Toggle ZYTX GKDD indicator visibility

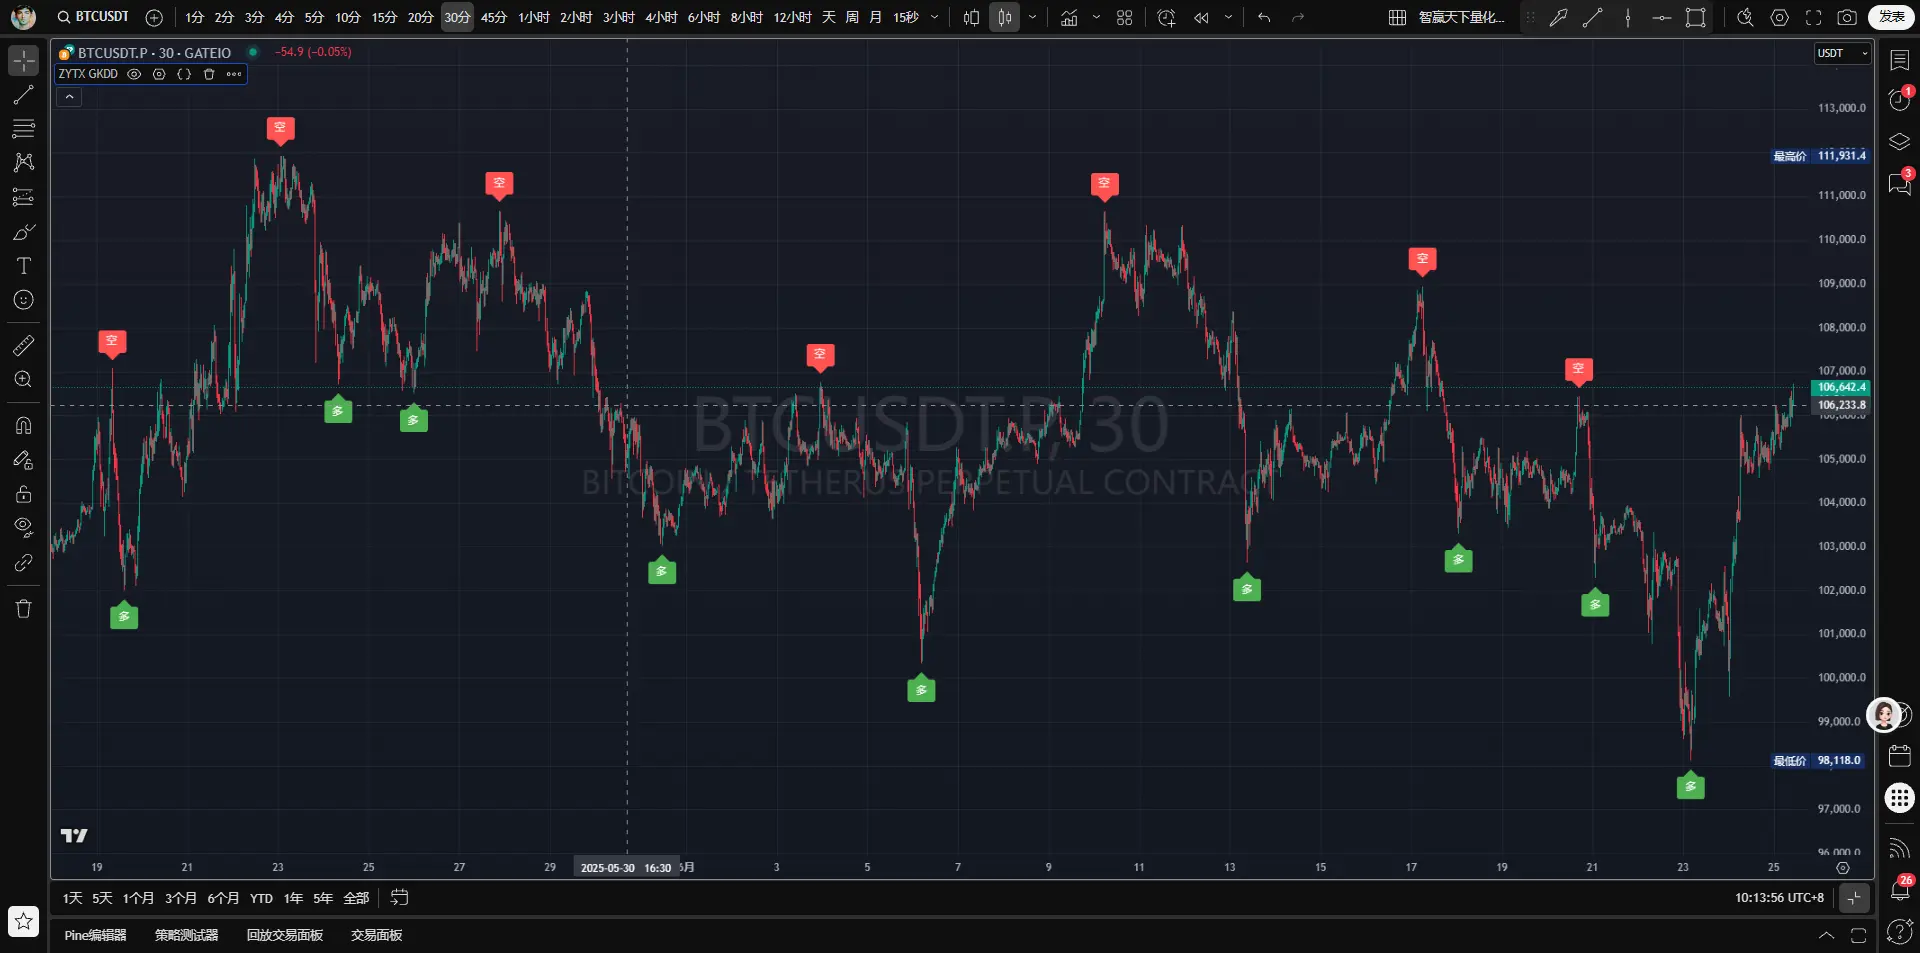click(134, 74)
